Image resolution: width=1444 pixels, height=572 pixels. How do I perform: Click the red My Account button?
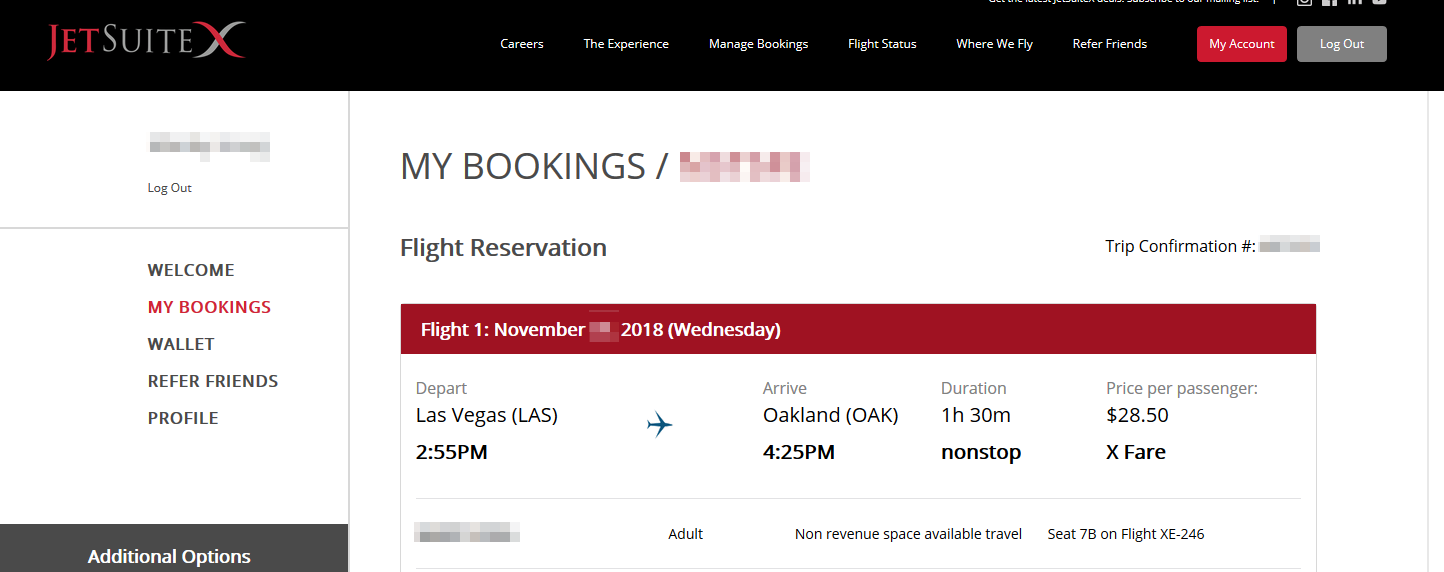coord(1242,44)
